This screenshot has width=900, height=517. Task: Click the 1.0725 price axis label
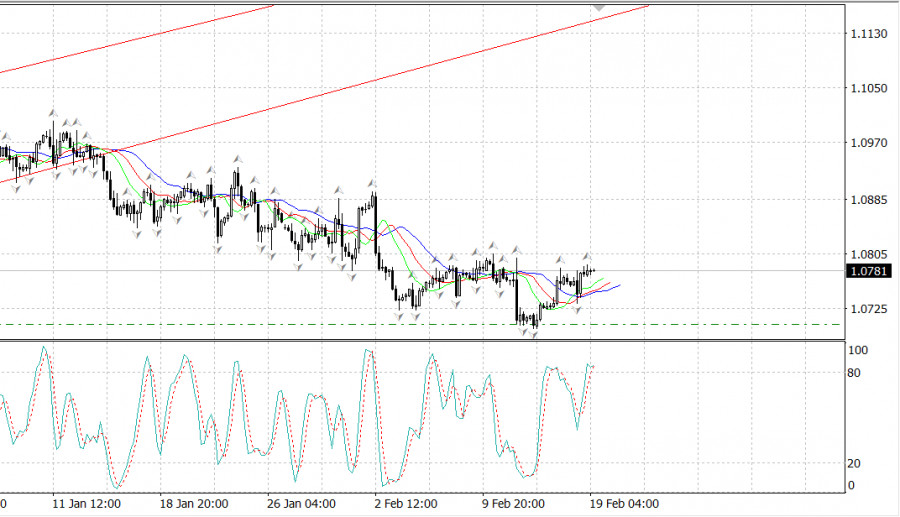pyautogui.click(x=868, y=309)
